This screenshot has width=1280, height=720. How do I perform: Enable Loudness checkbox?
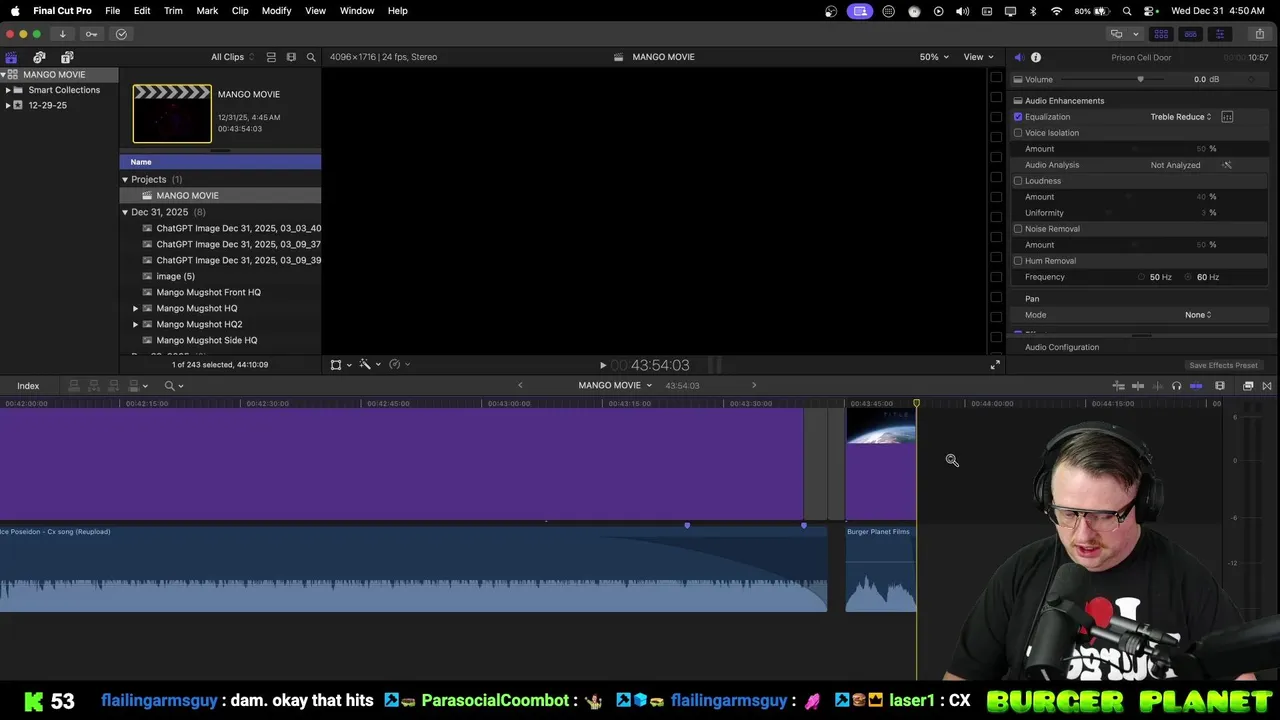tap(1018, 181)
